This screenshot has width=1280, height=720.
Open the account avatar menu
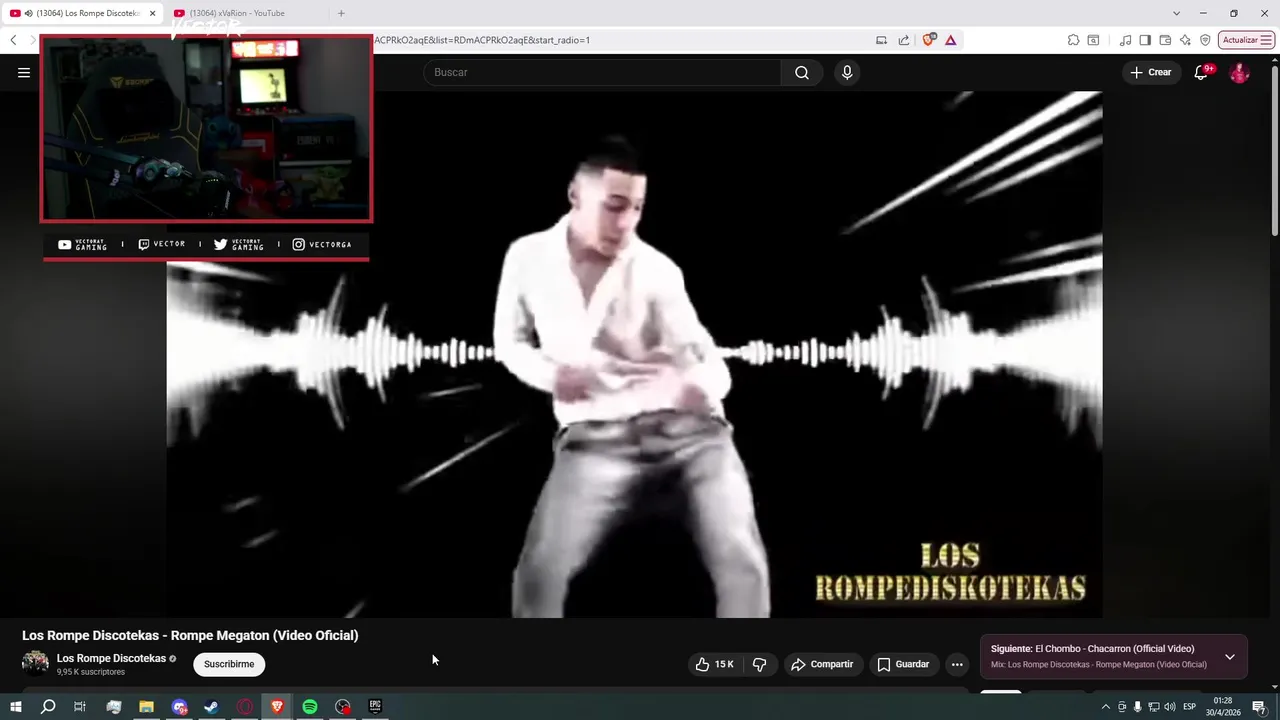(1240, 72)
